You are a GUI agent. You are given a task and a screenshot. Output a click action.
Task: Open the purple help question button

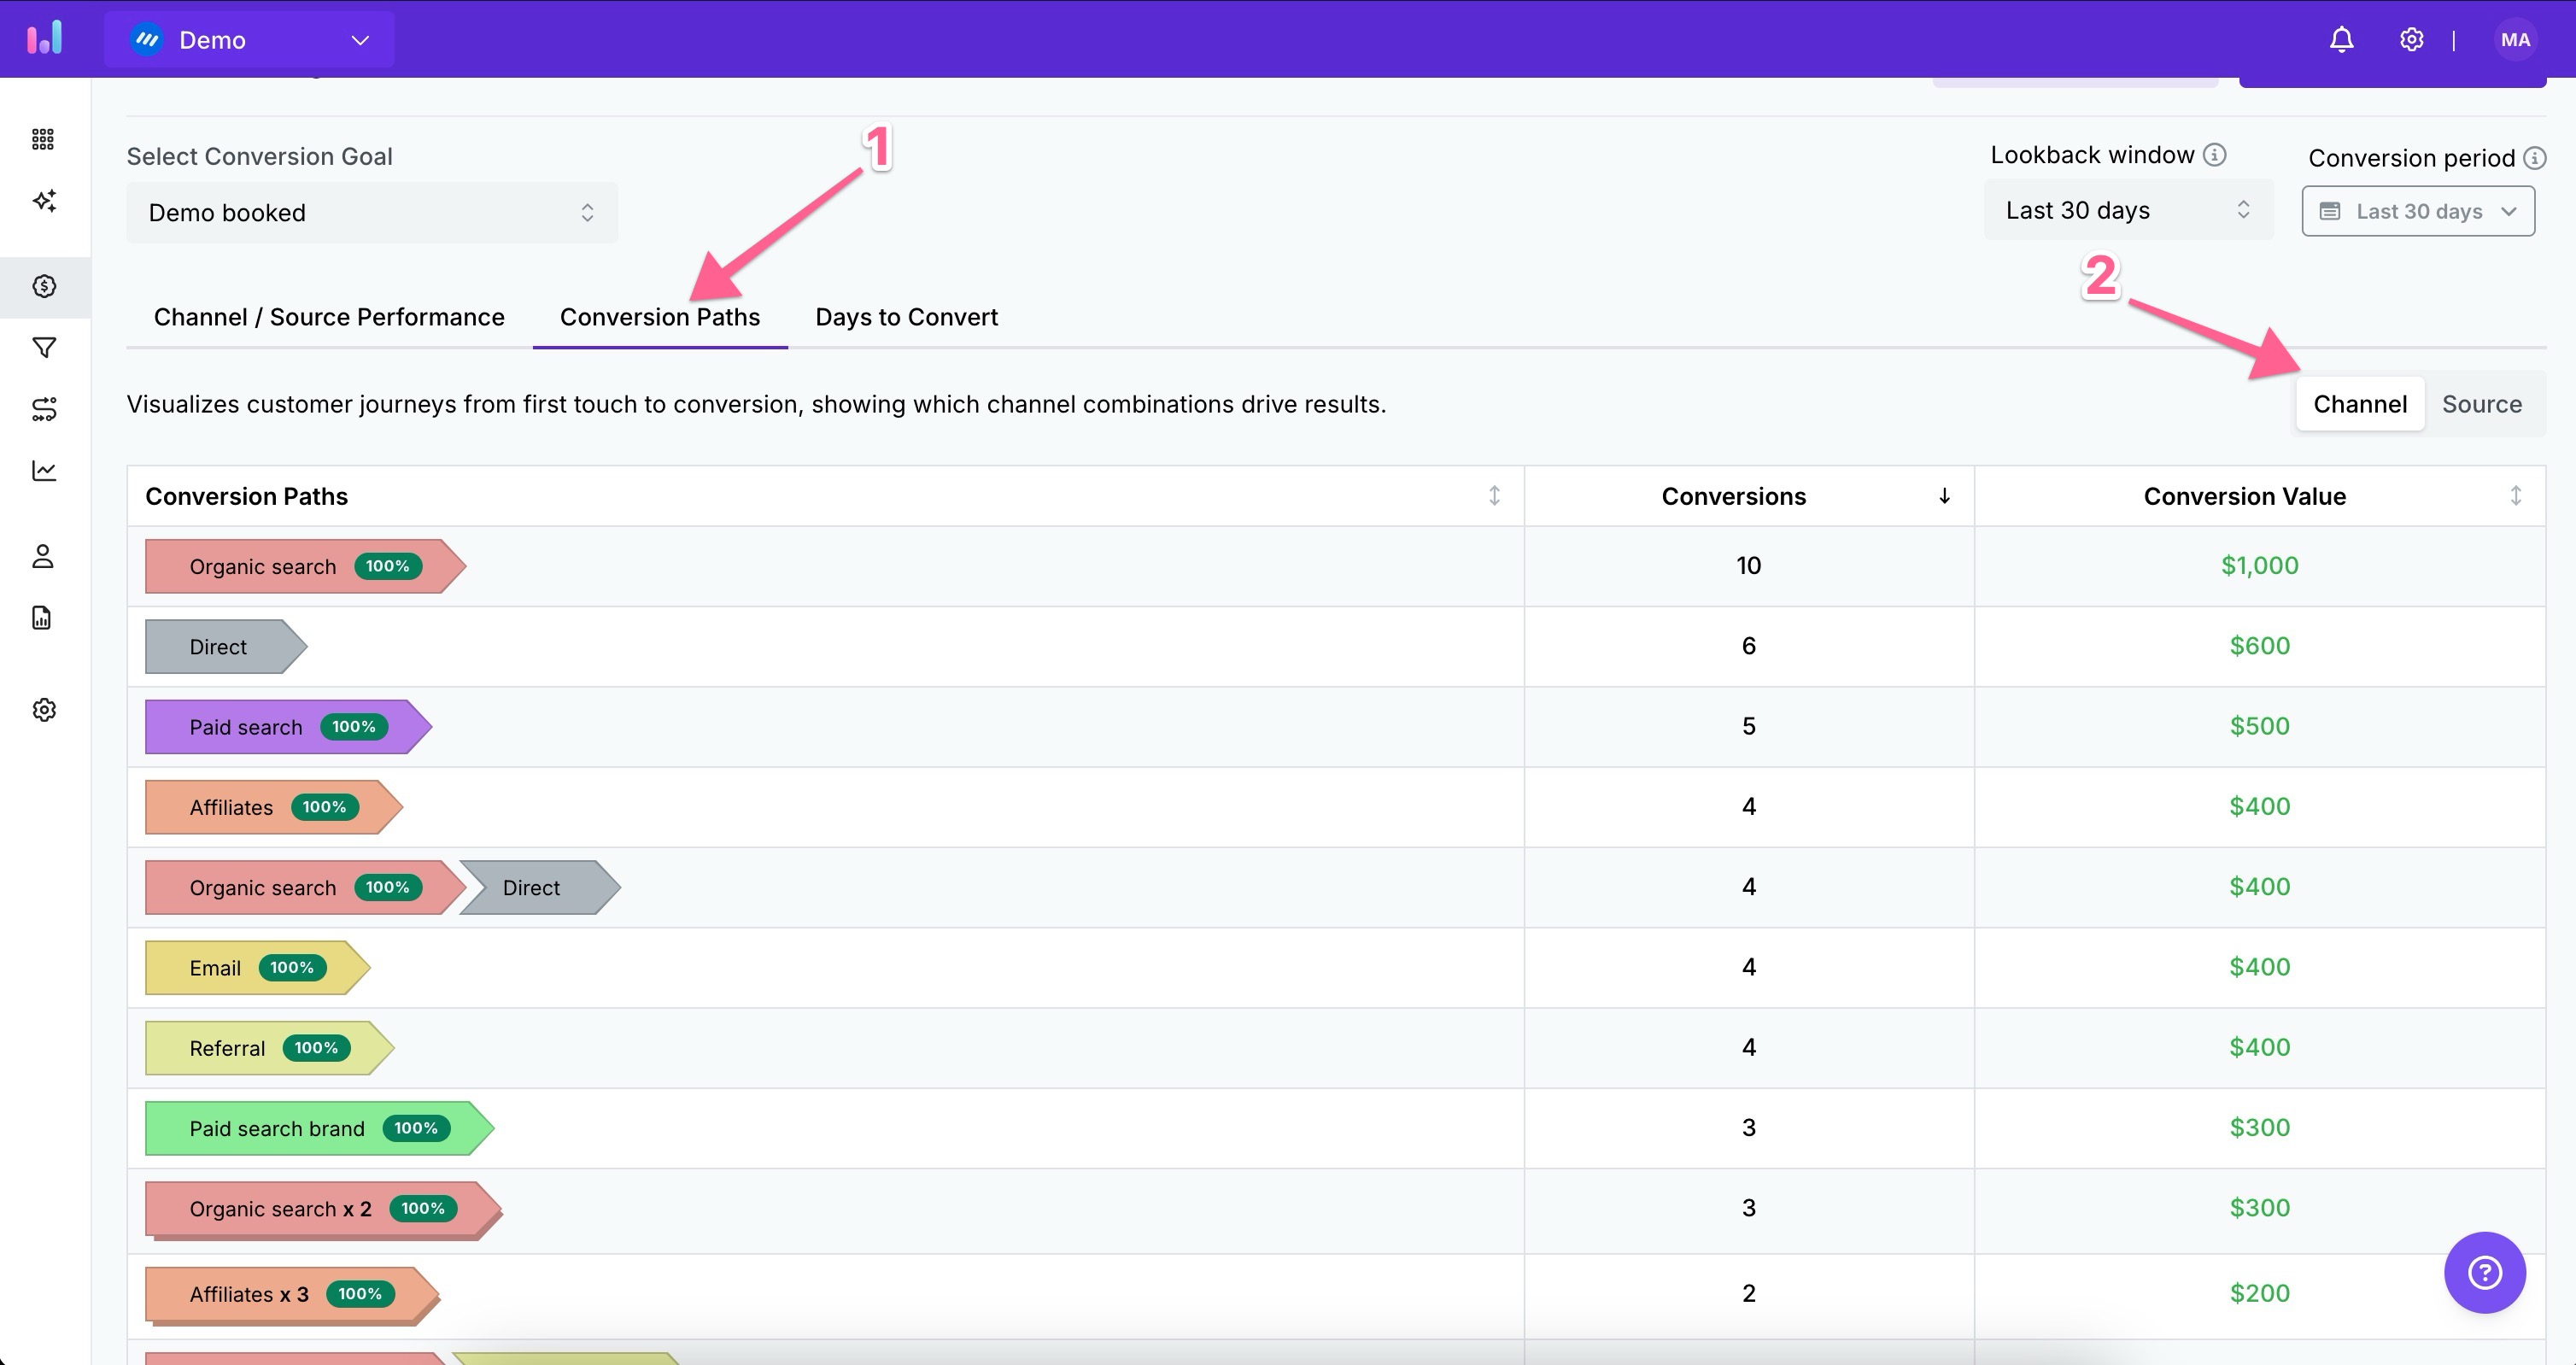tap(2484, 1272)
